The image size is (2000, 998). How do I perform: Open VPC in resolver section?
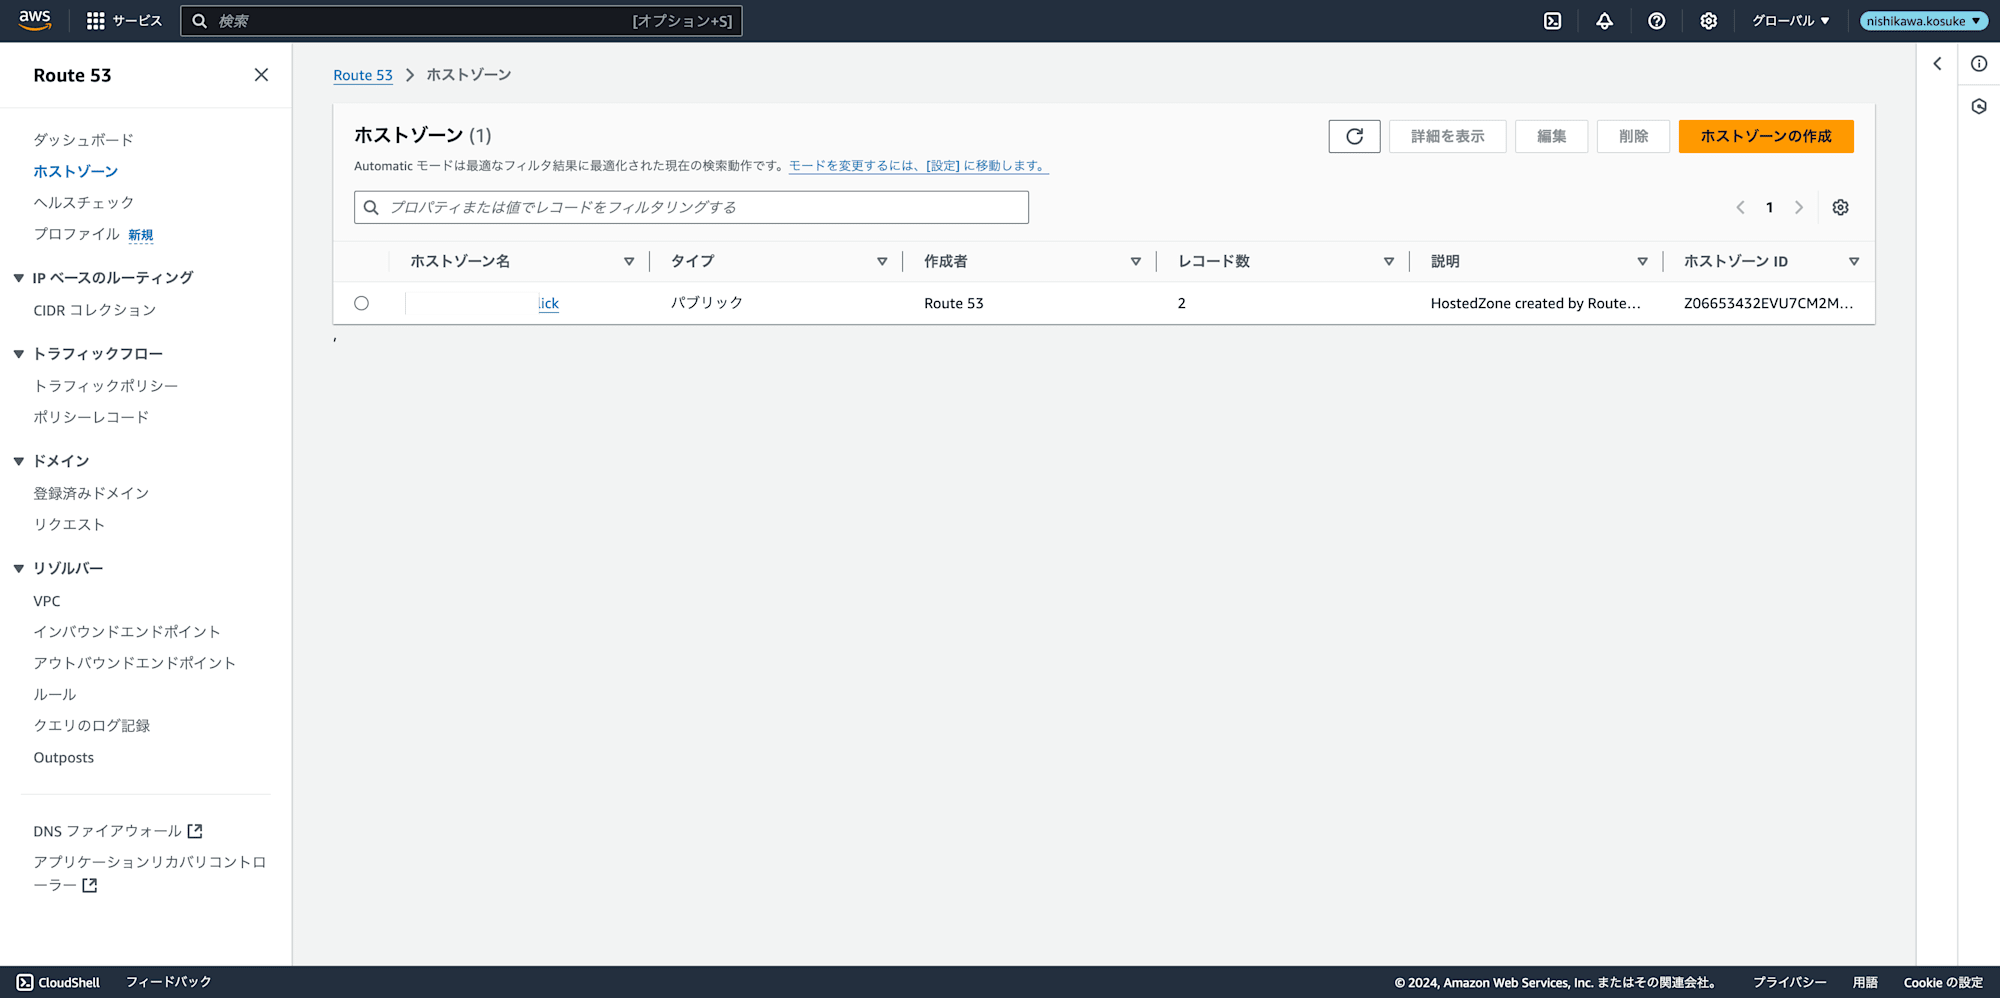point(46,601)
